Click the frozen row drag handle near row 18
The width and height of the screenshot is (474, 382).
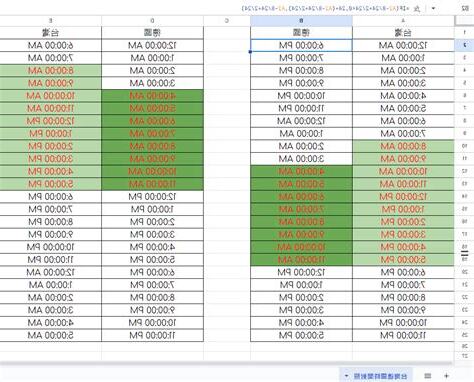(464, 254)
